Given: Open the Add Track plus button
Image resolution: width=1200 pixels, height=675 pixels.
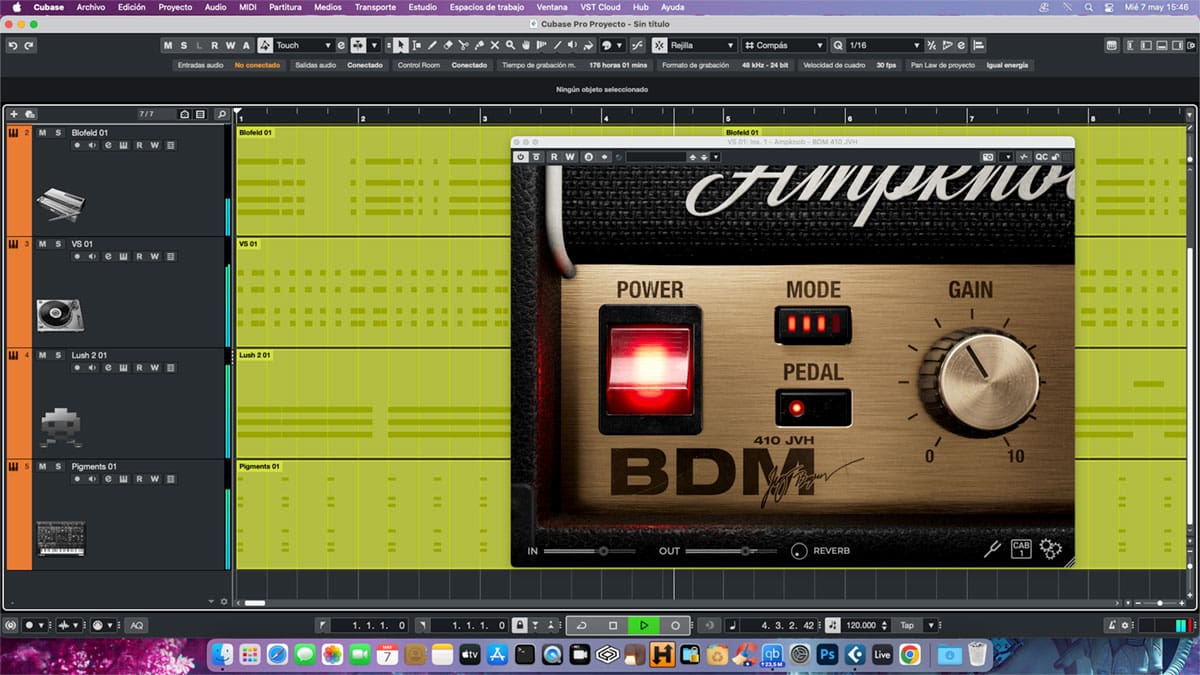Looking at the screenshot, I should pos(15,114).
